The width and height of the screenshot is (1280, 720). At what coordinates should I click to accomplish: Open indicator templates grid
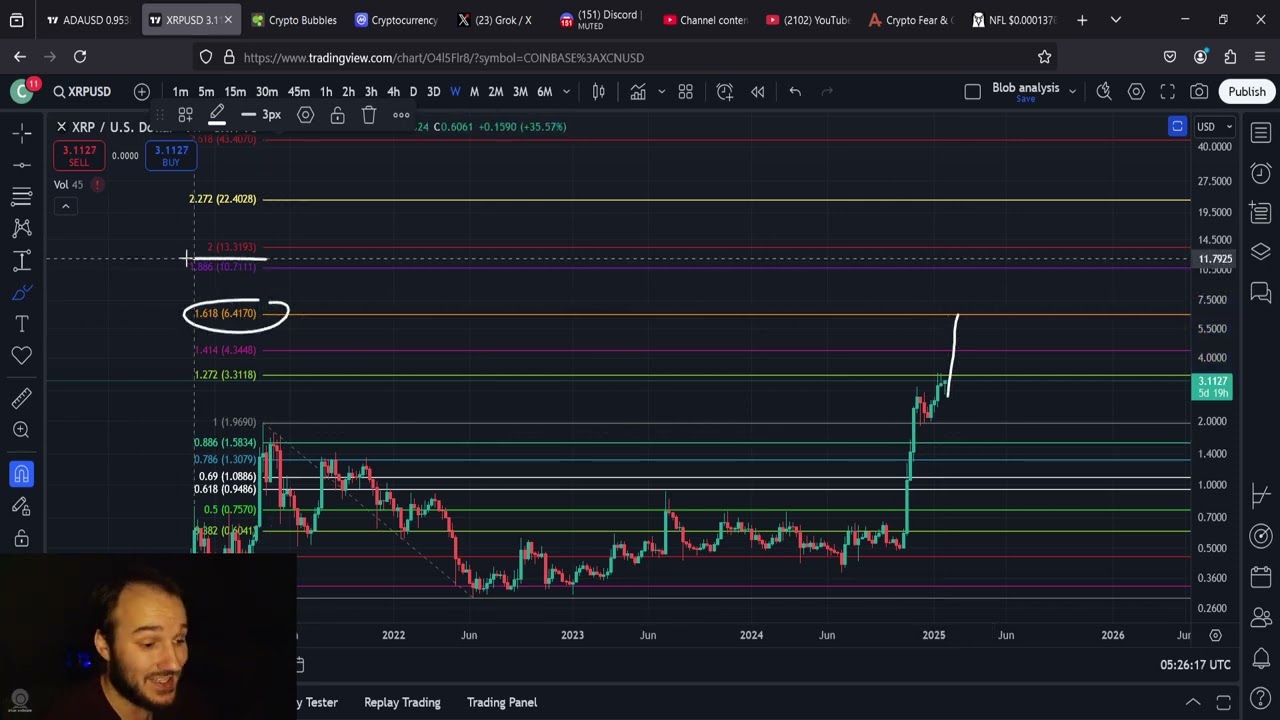tap(686, 92)
